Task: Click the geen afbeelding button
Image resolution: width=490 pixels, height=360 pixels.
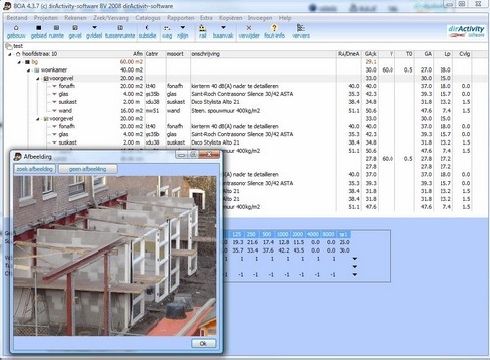Action: point(87,169)
